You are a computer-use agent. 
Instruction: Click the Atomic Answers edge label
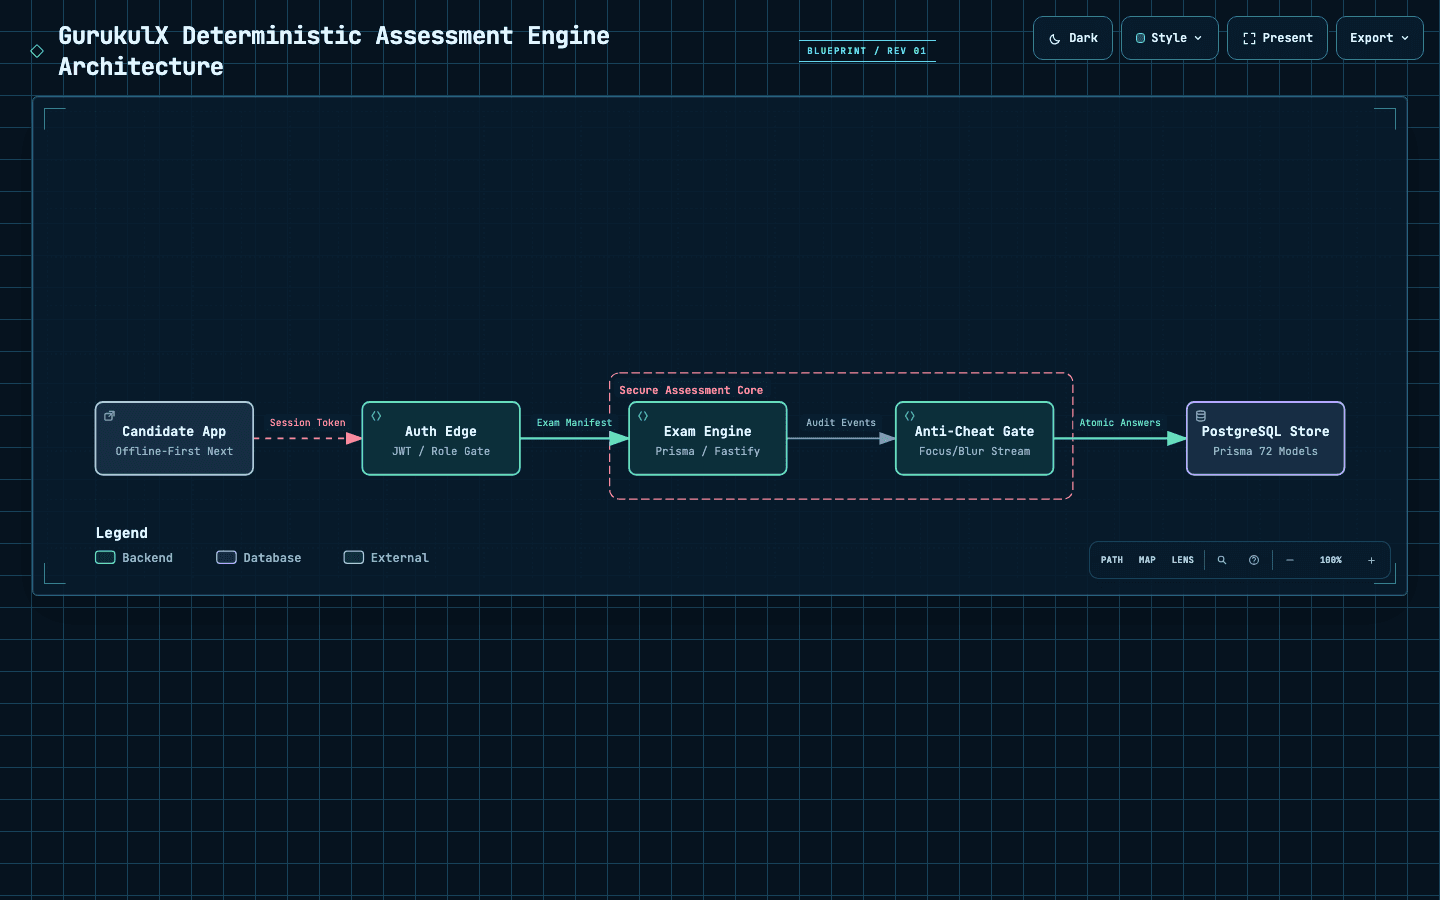[x=1120, y=423]
